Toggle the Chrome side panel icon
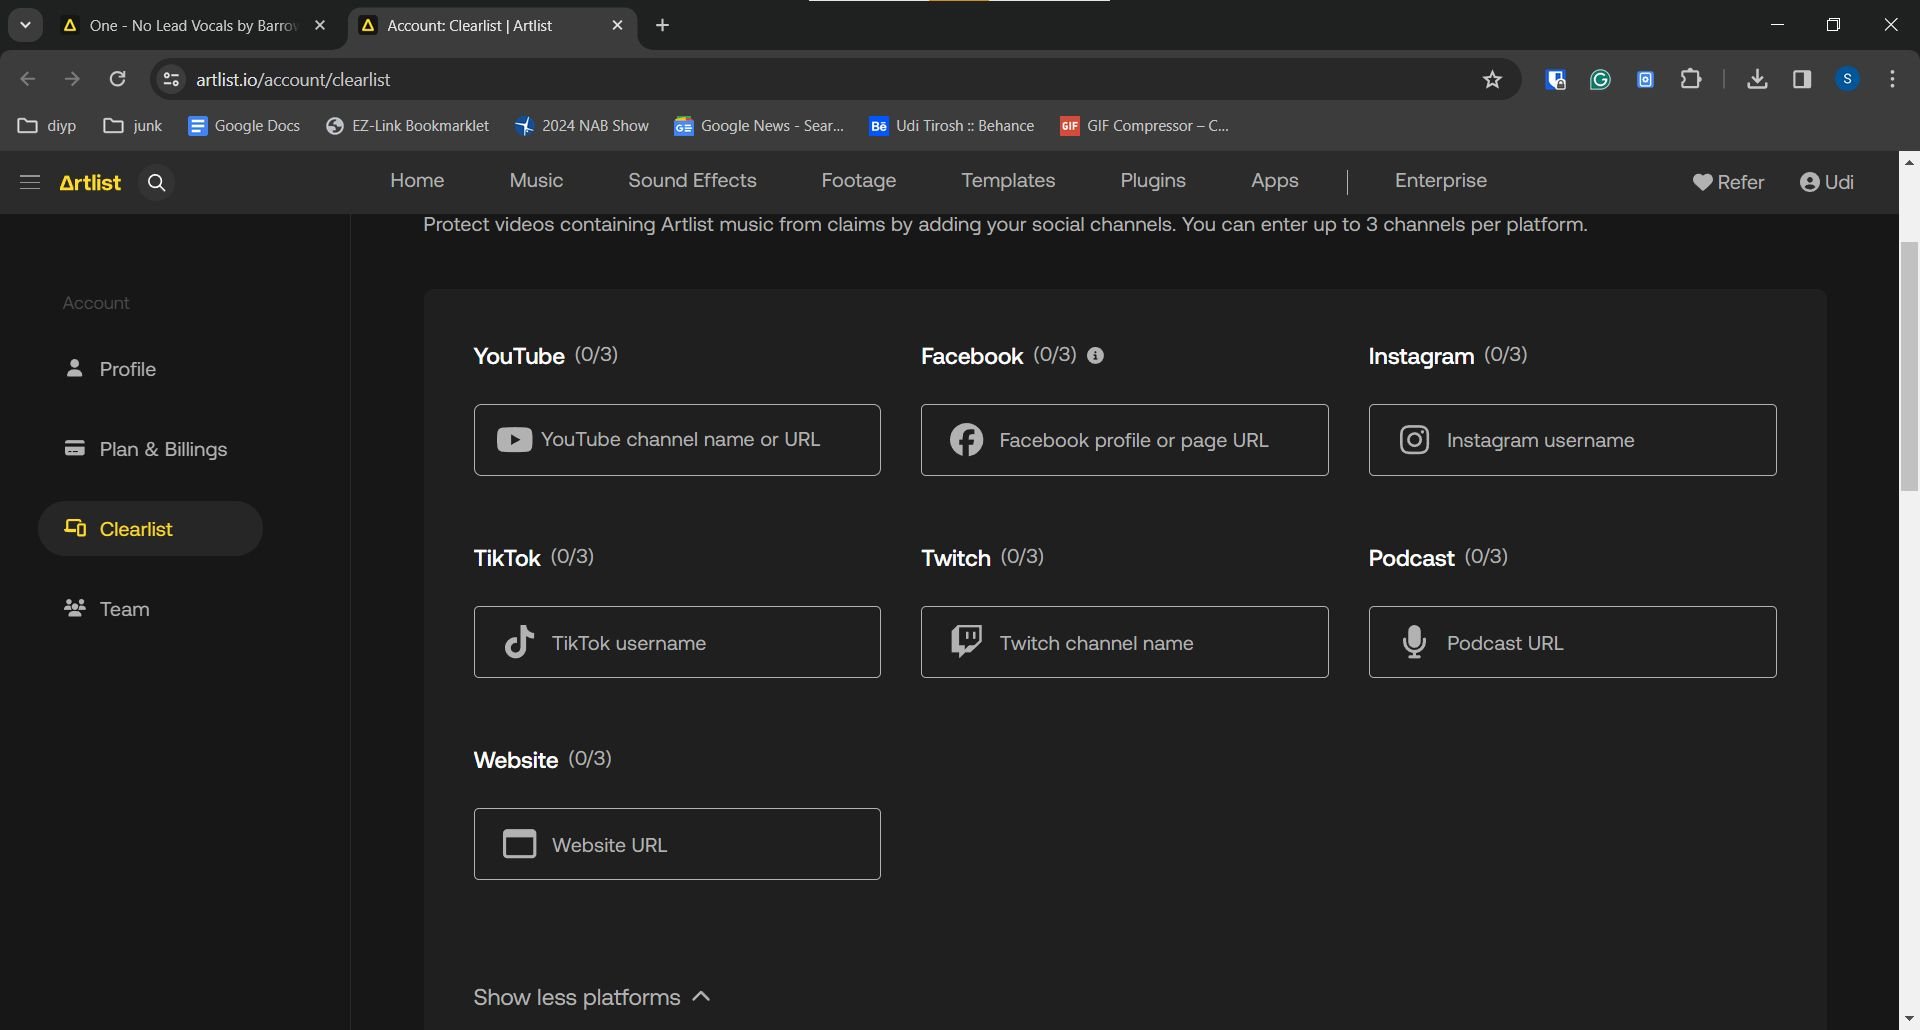This screenshot has width=1920, height=1030. (1802, 79)
